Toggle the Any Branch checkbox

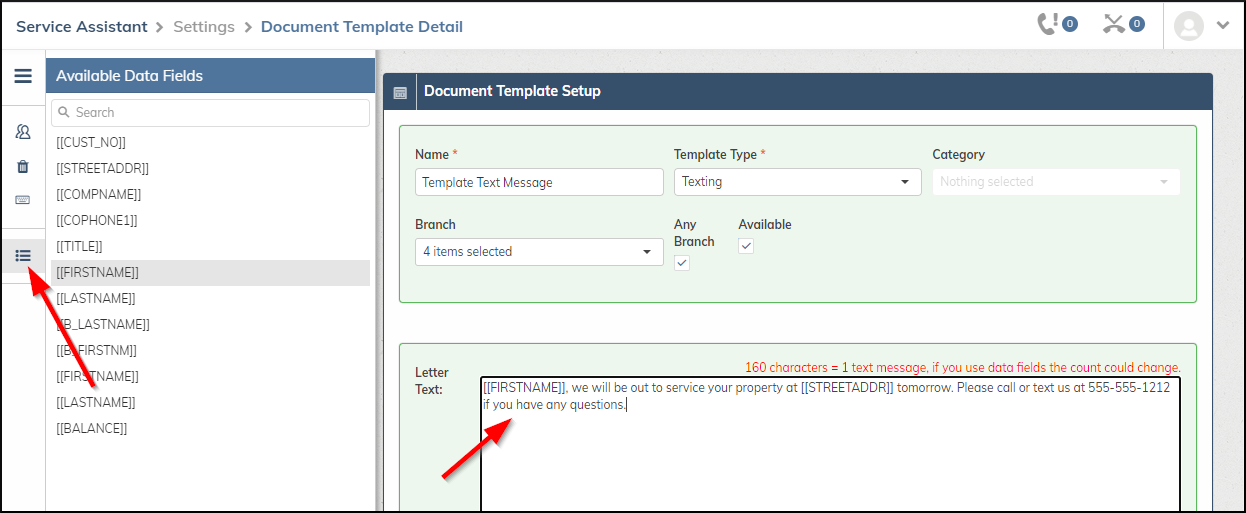(x=682, y=263)
